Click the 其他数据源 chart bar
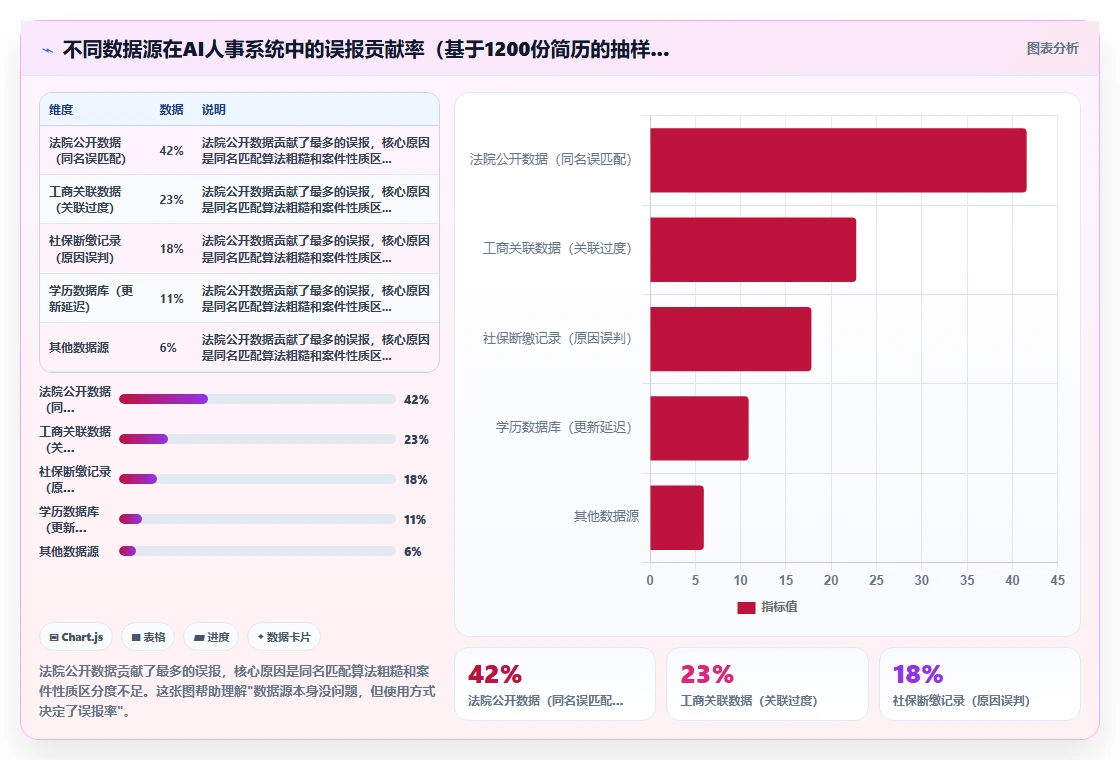This screenshot has width=1120, height=760. point(676,517)
